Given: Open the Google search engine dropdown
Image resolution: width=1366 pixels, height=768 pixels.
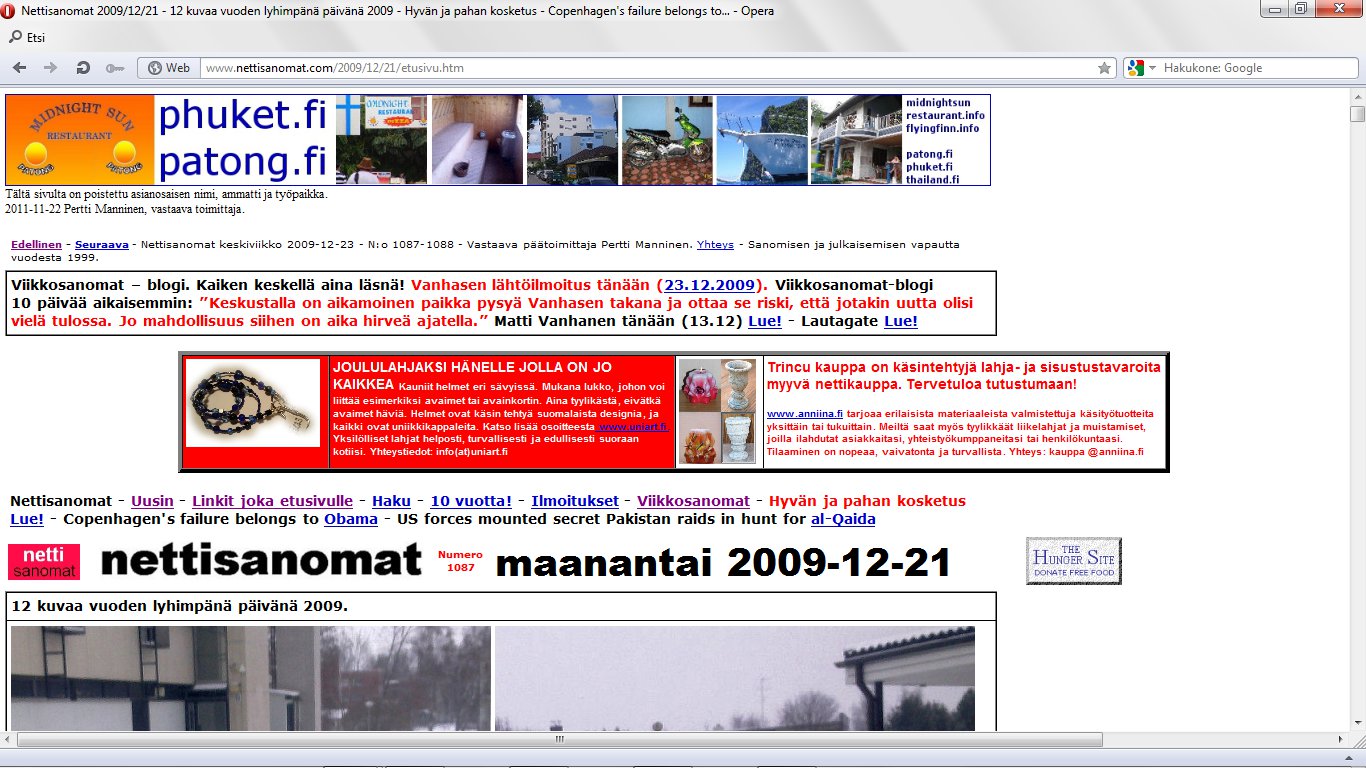Looking at the screenshot, I should (x=1139, y=68).
